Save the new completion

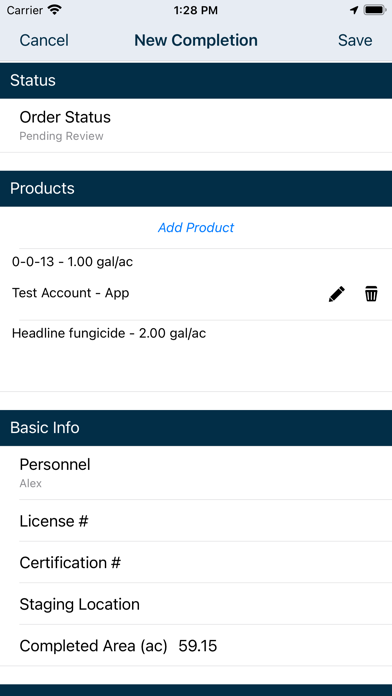tap(355, 40)
